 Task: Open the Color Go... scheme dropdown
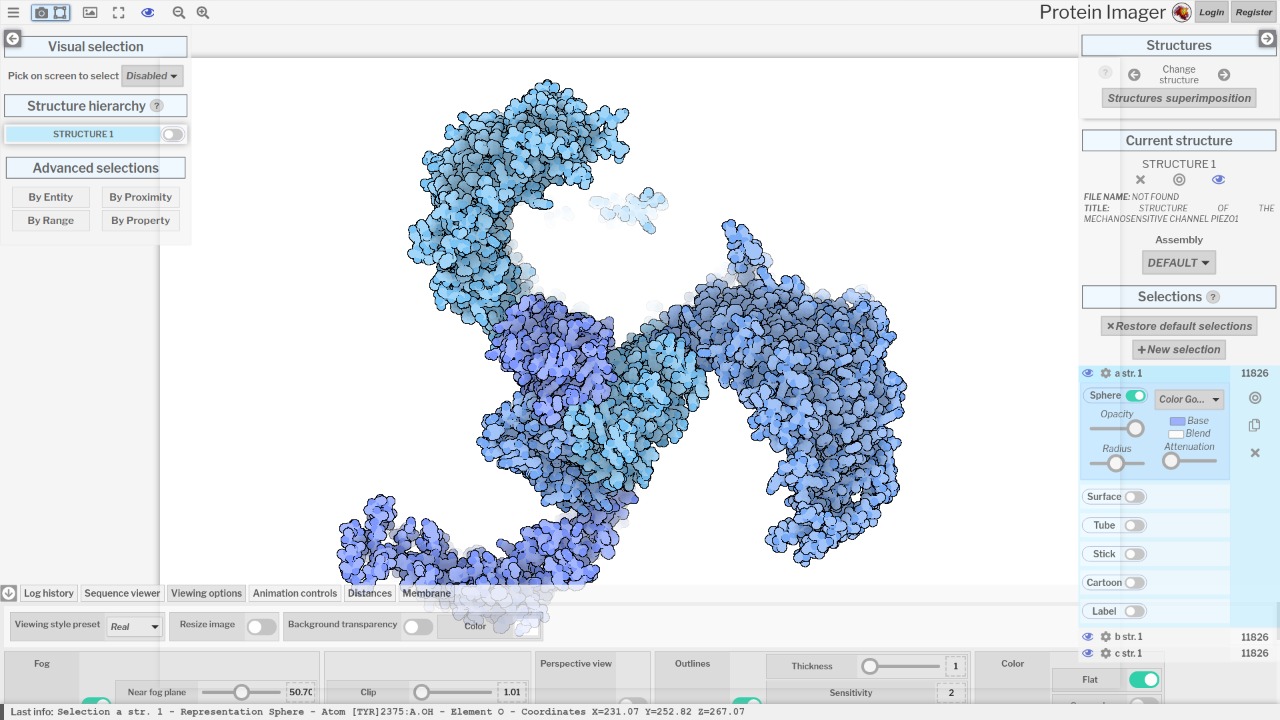[1189, 399]
